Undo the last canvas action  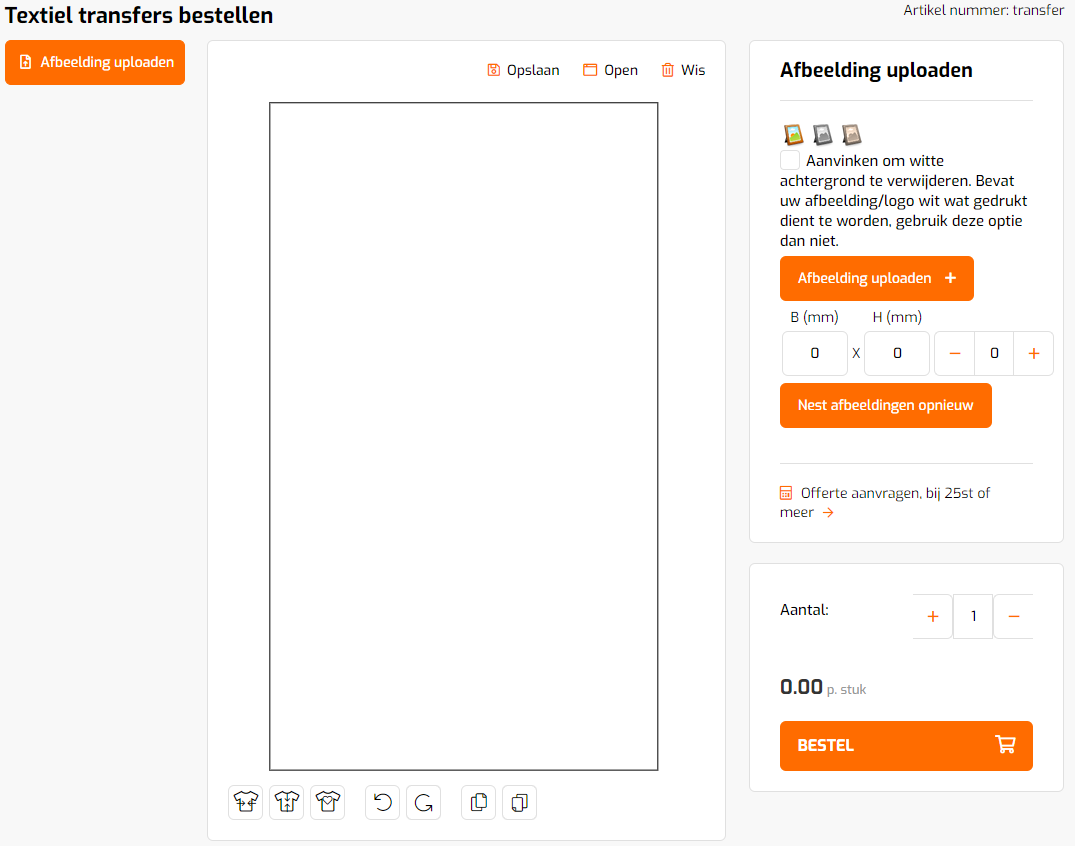coord(383,802)
